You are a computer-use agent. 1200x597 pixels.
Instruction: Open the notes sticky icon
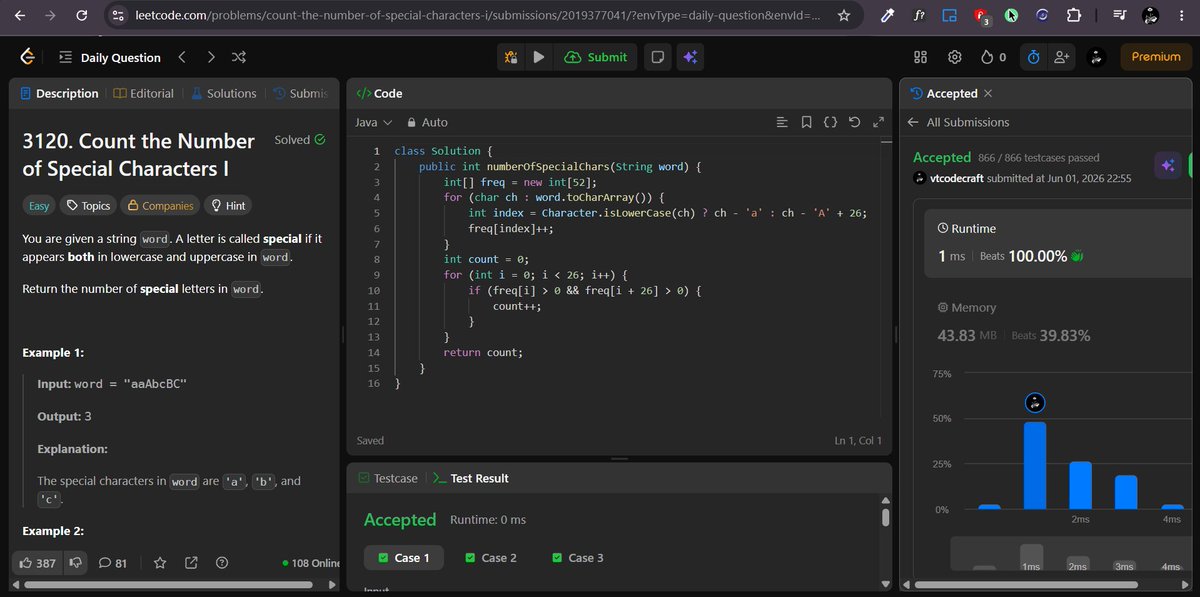click(657, 57)
